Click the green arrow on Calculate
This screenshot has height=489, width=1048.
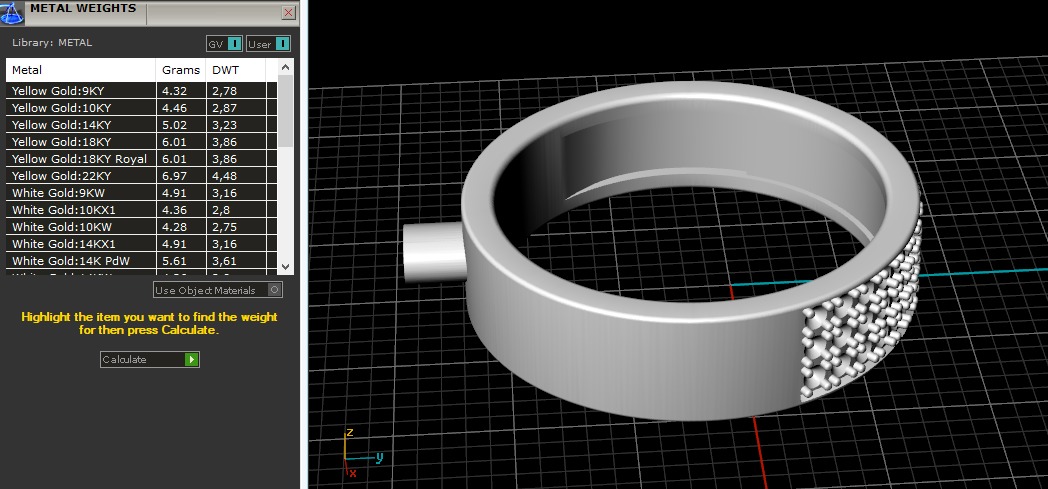pyautogui.click(x=192, y=359)
